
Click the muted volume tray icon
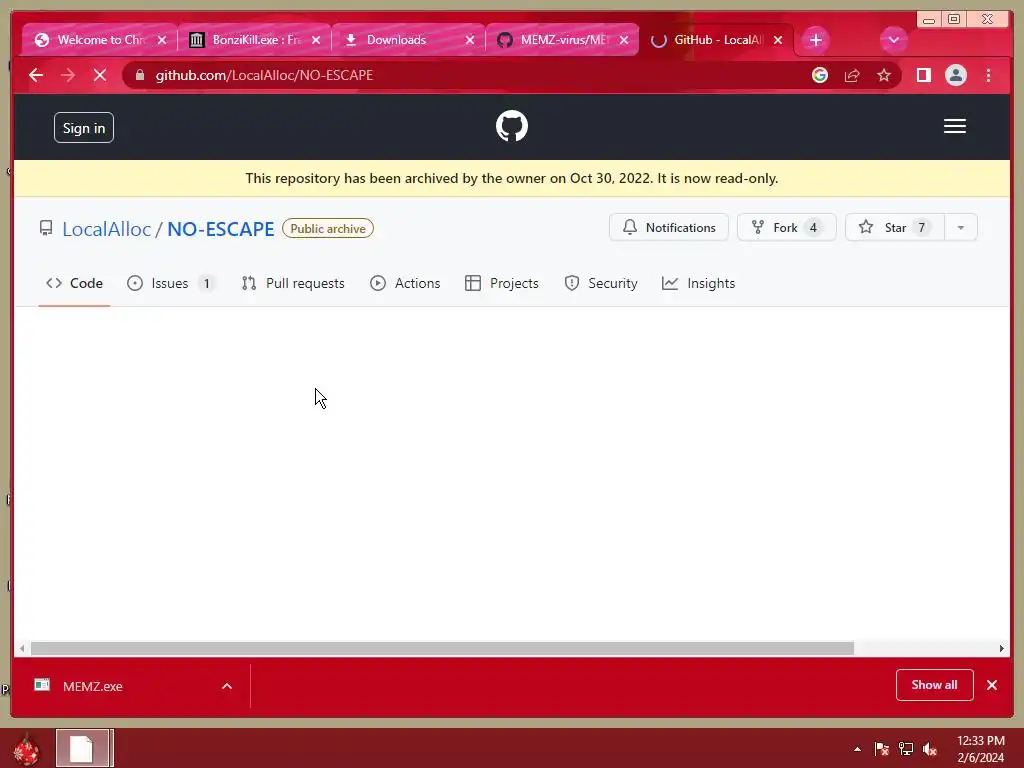pos(930,749)
